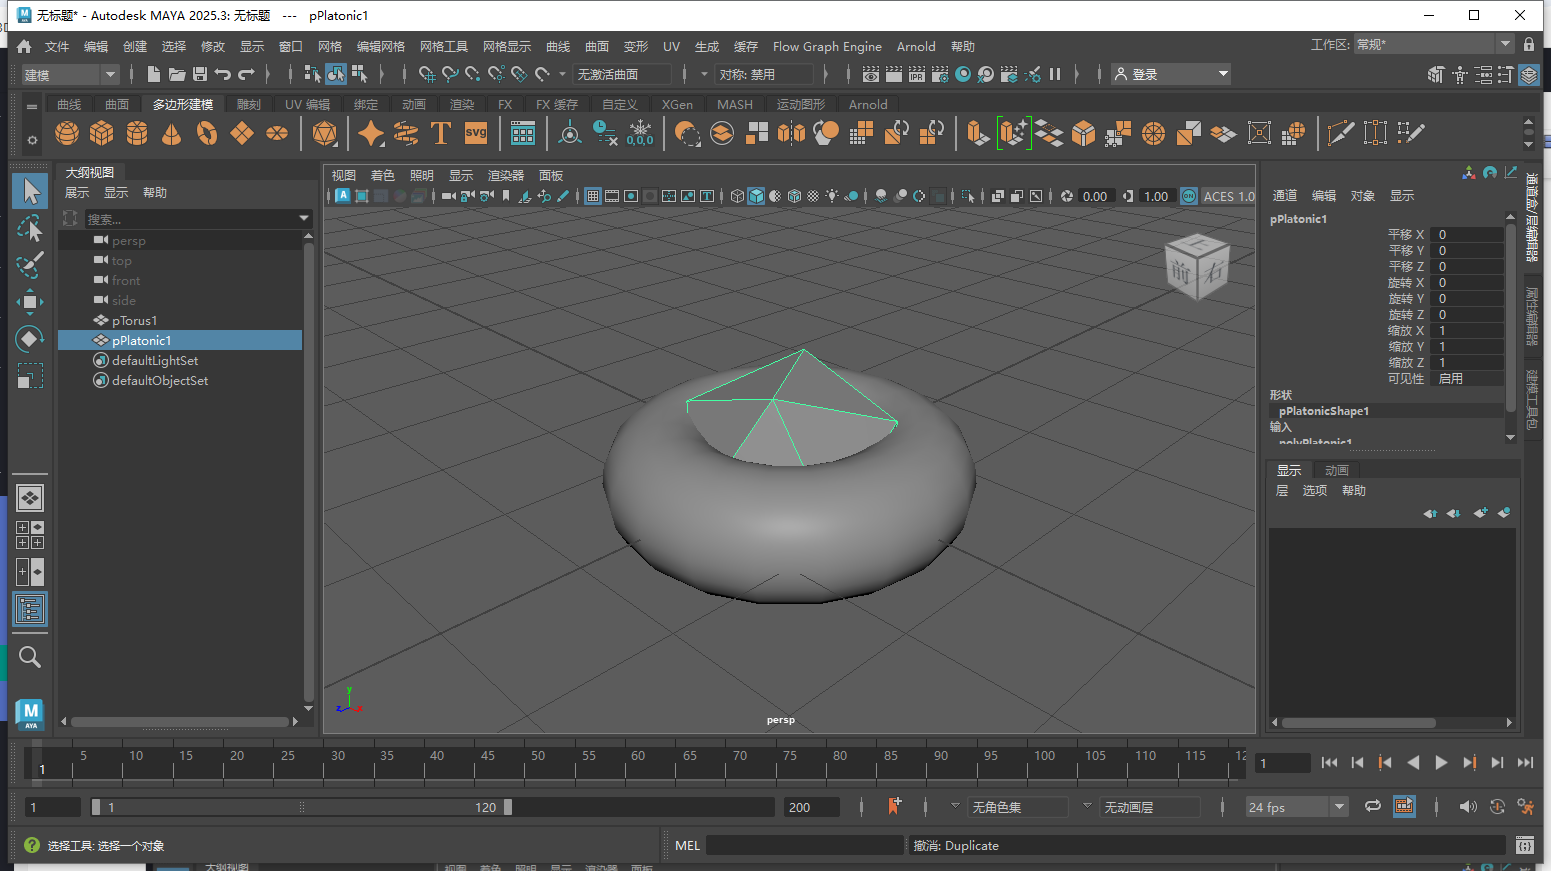Screen dimensions: 1551x871
Task: Open the 无角色集 character set dropdown
Action: (x=1019, y=807)
